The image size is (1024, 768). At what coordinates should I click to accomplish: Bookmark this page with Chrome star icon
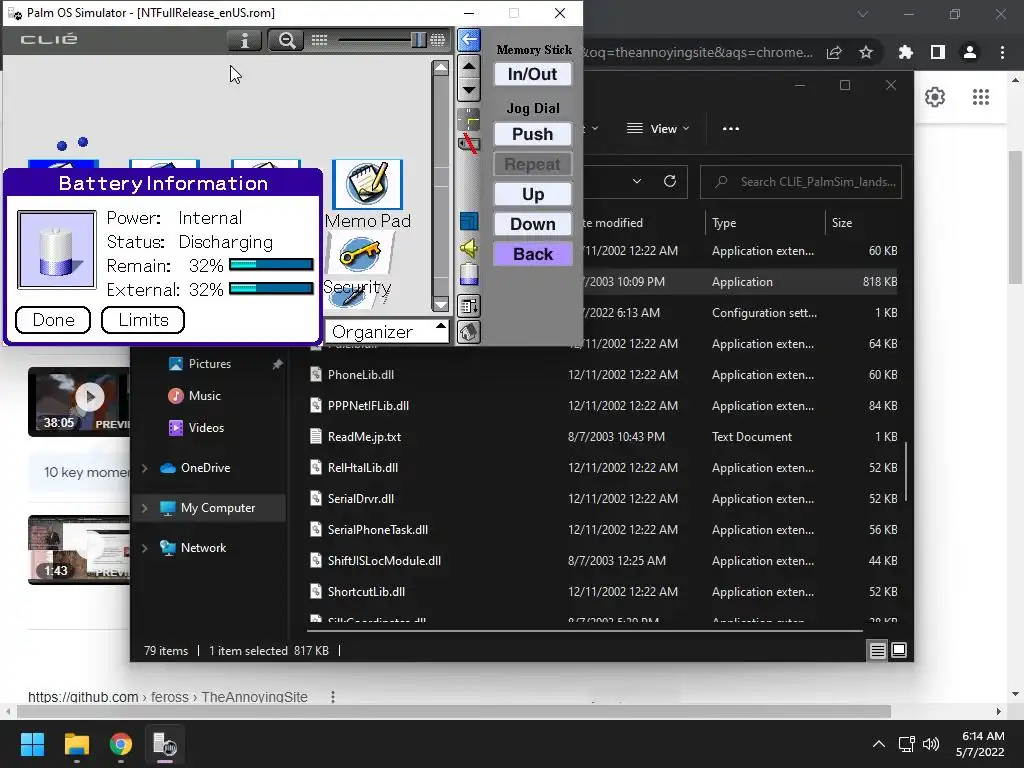tap(866, 52)
